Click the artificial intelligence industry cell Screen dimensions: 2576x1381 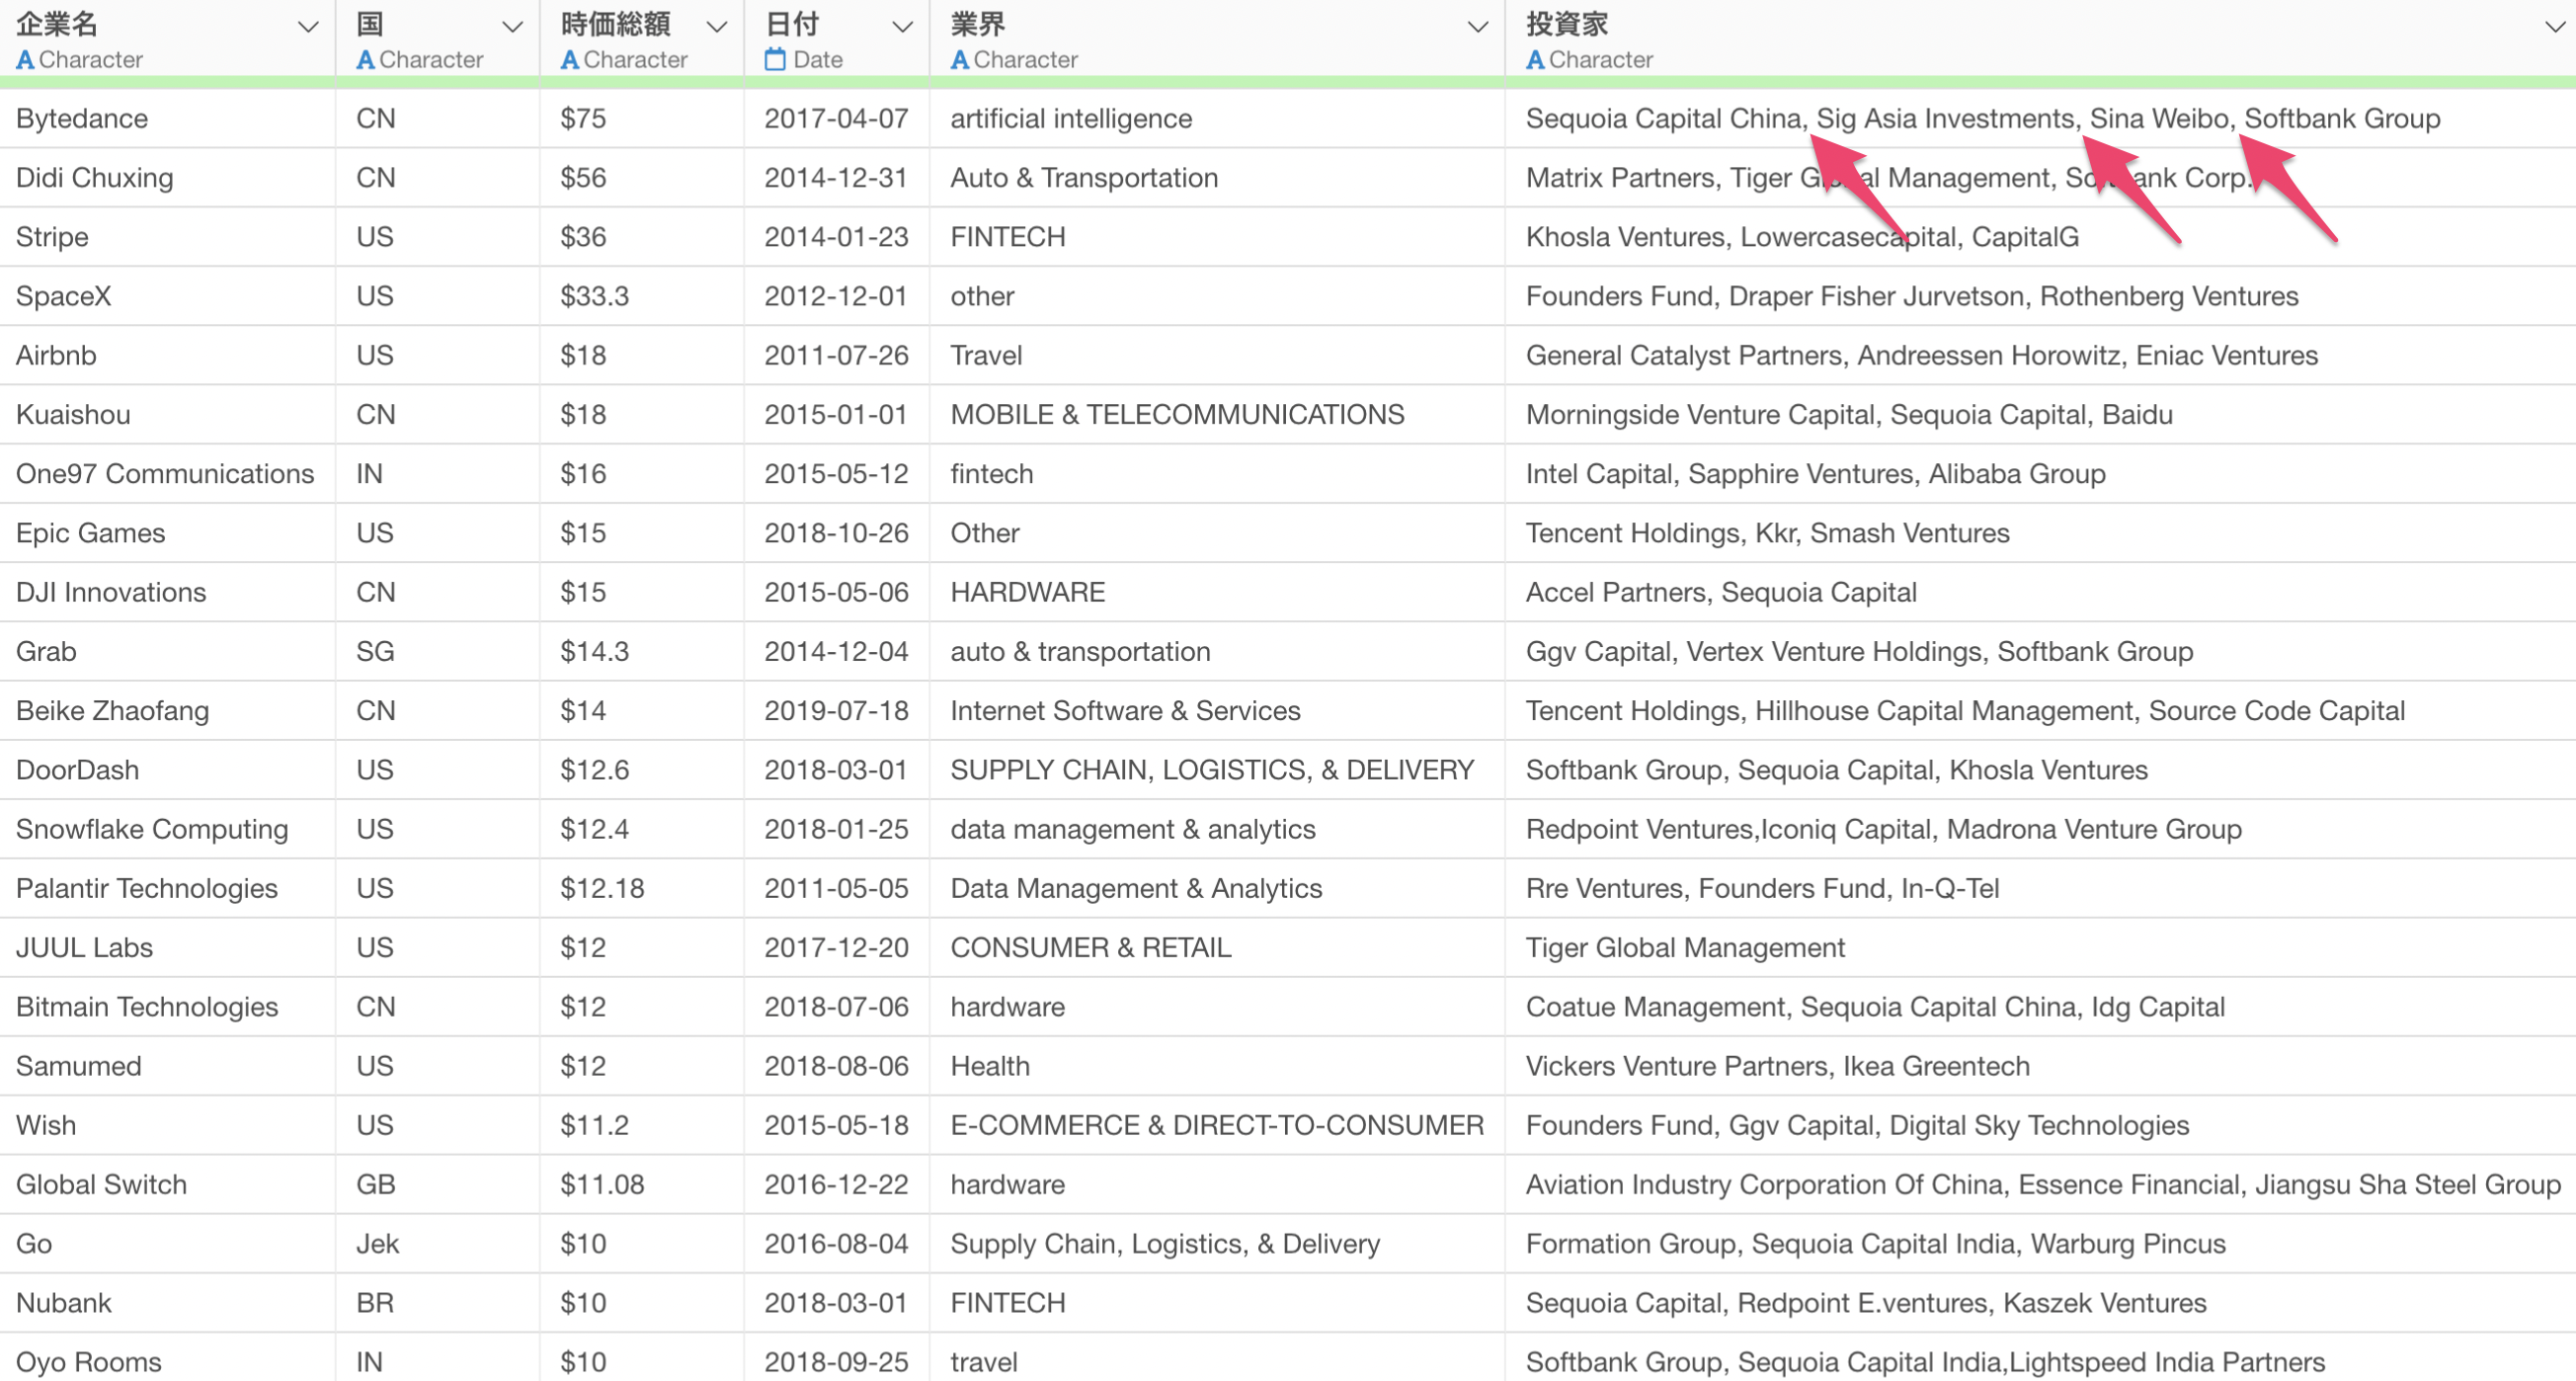coord(1217,119)
